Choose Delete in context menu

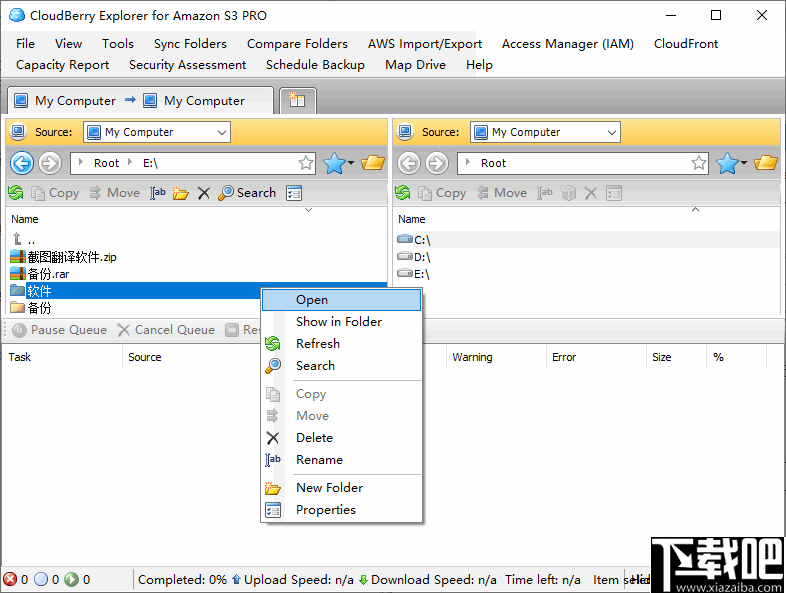pyautogui.click(x=341, y=438)
